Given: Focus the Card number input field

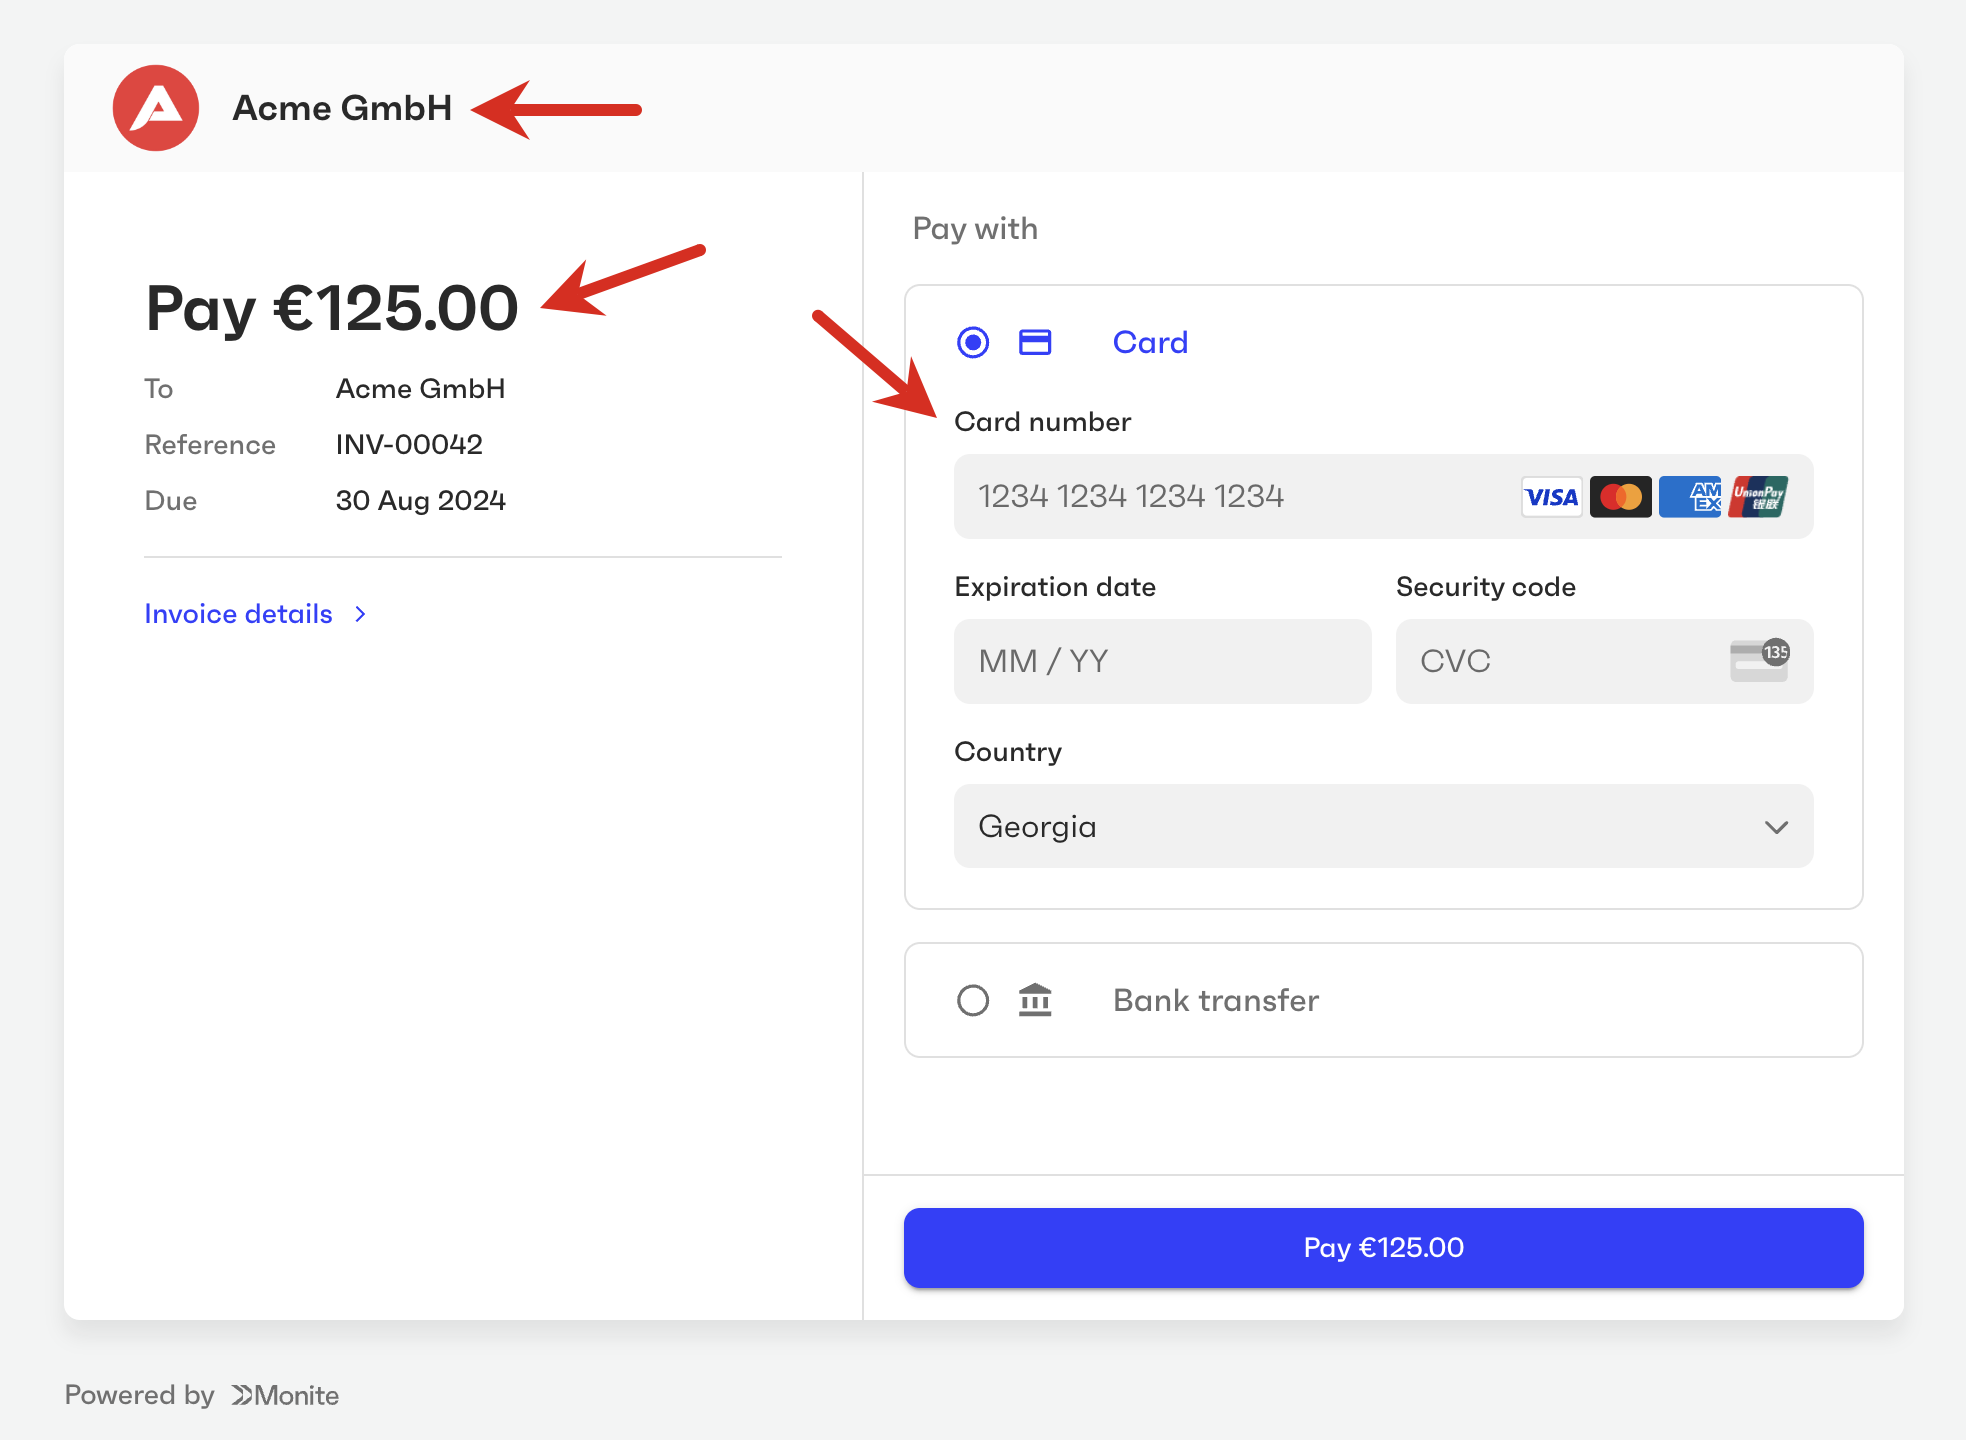Looking at the screenshot, I should [1230, 497].
